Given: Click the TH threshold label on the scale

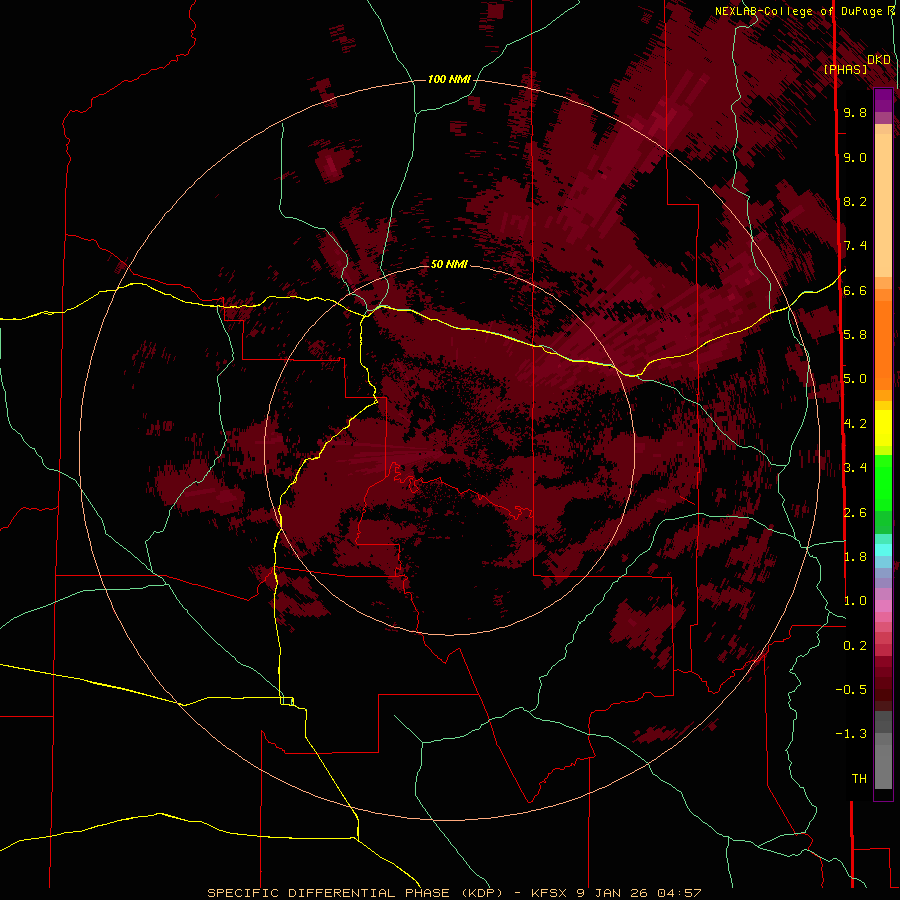Looking at the screenshot, I should point(859,779).
